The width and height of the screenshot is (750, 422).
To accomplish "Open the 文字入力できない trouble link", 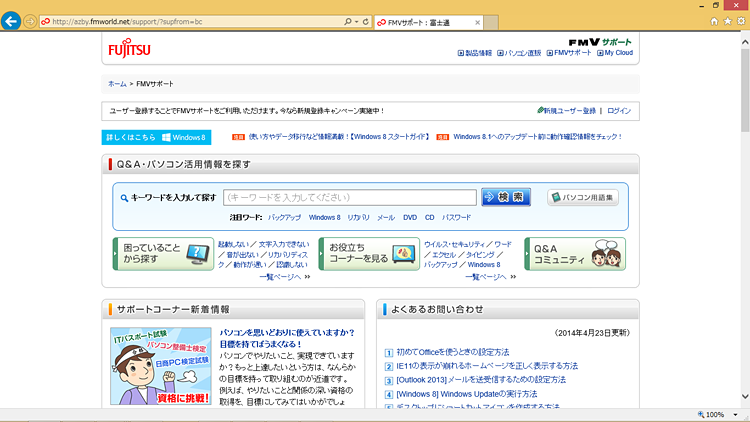I will pos(284,244).
